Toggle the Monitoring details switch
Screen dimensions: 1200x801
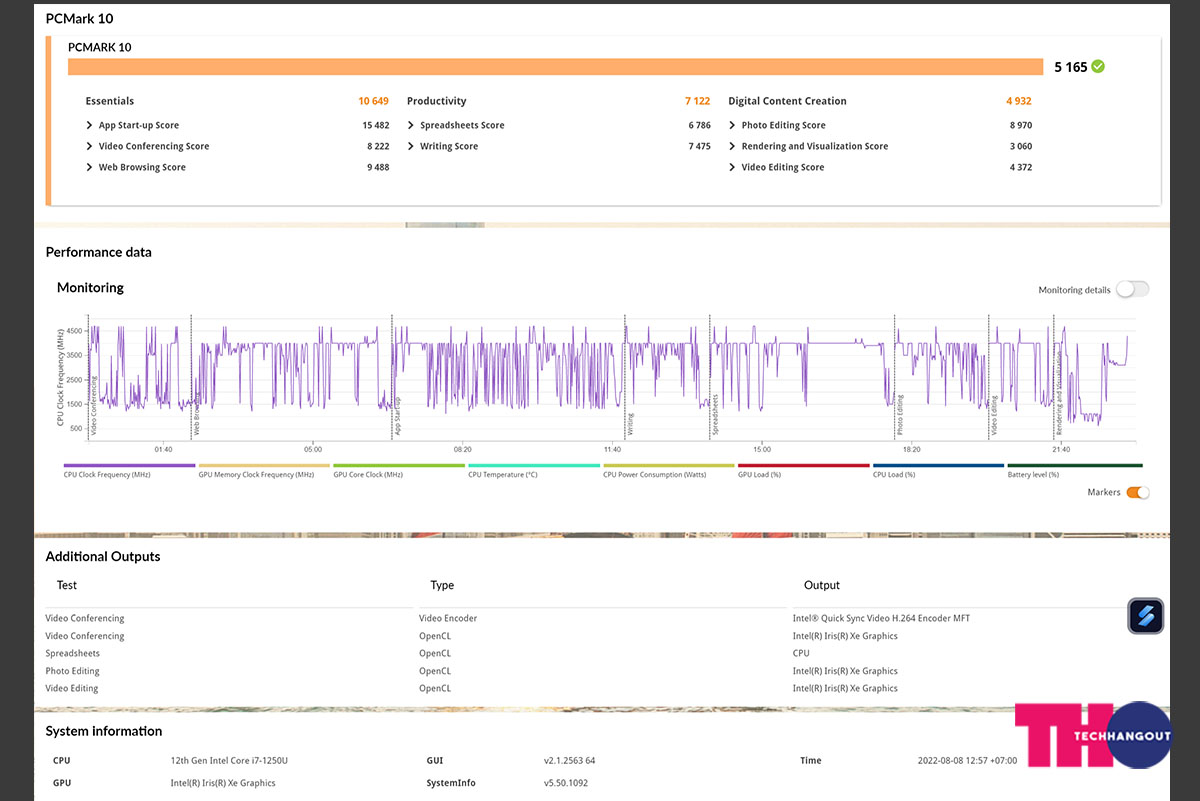tap(1133, 289)
